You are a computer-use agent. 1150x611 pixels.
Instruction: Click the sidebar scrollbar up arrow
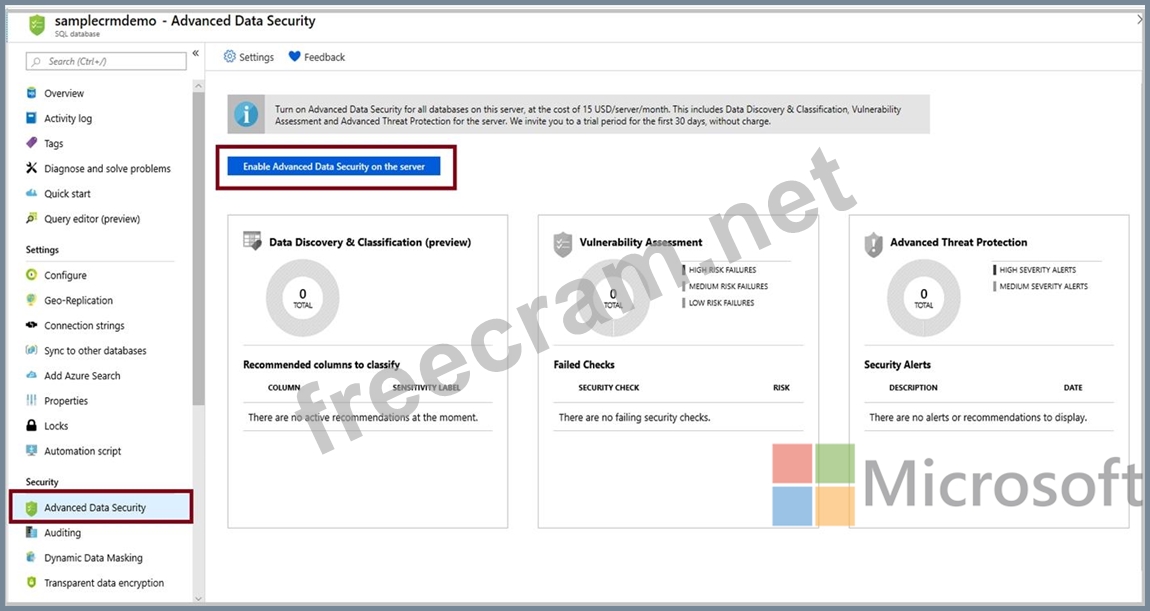click(x=198, y=86)
